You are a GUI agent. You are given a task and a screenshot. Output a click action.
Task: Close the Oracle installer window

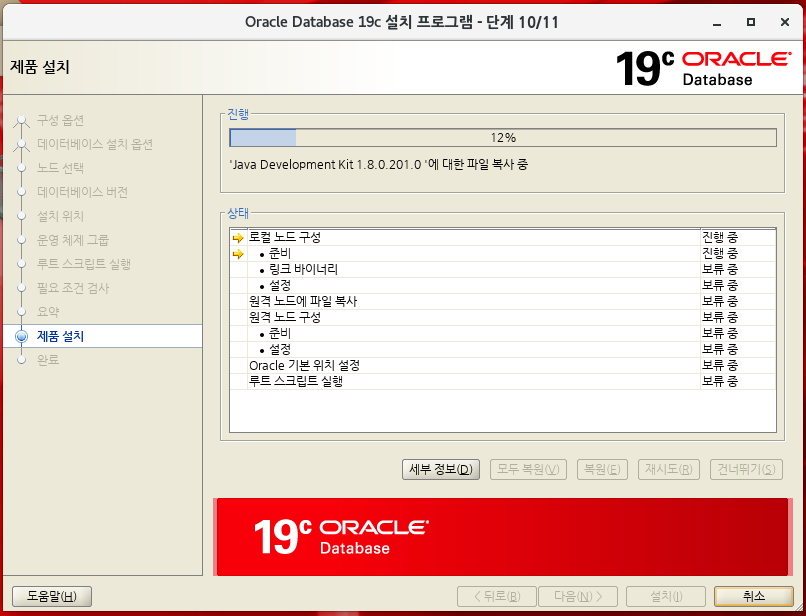784,22
